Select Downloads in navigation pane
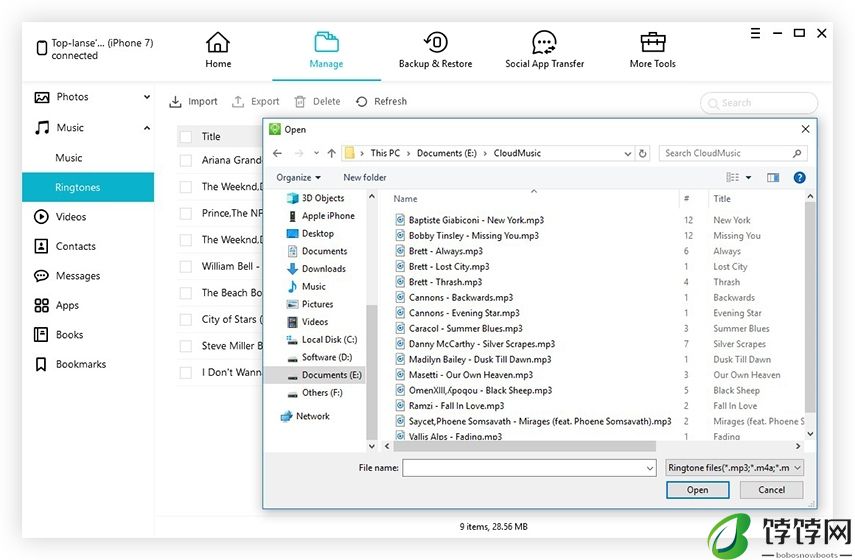The height and width of the screenshot is (560, 855). tap(316, 269)
